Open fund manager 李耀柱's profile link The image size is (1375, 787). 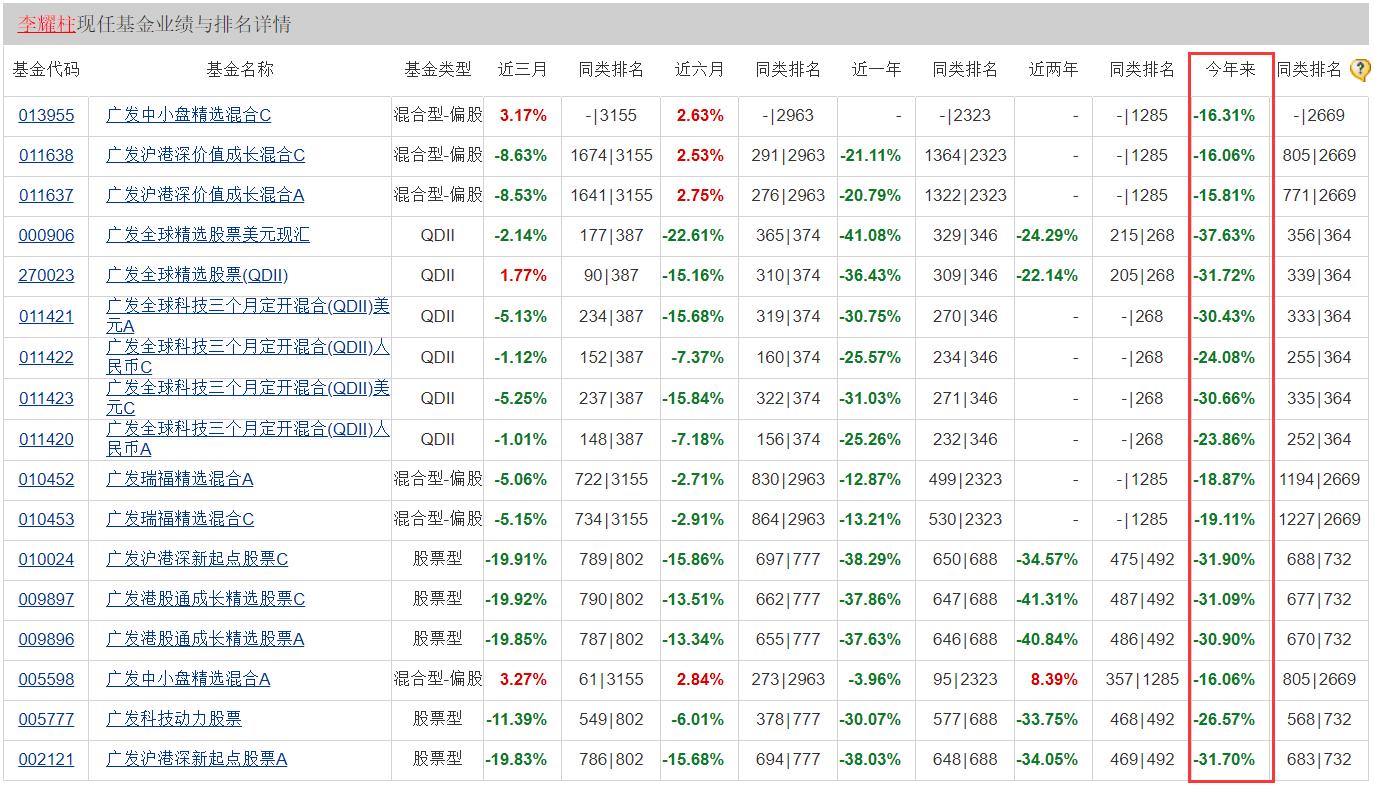click(x=44, y=24)
